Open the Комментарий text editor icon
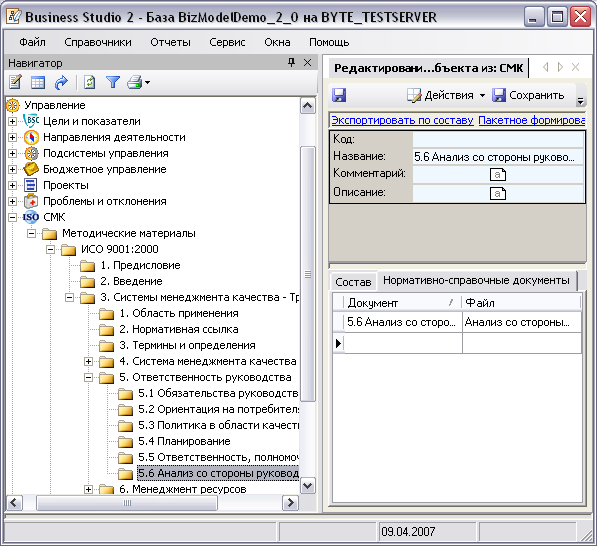 (x=498, y=174)
